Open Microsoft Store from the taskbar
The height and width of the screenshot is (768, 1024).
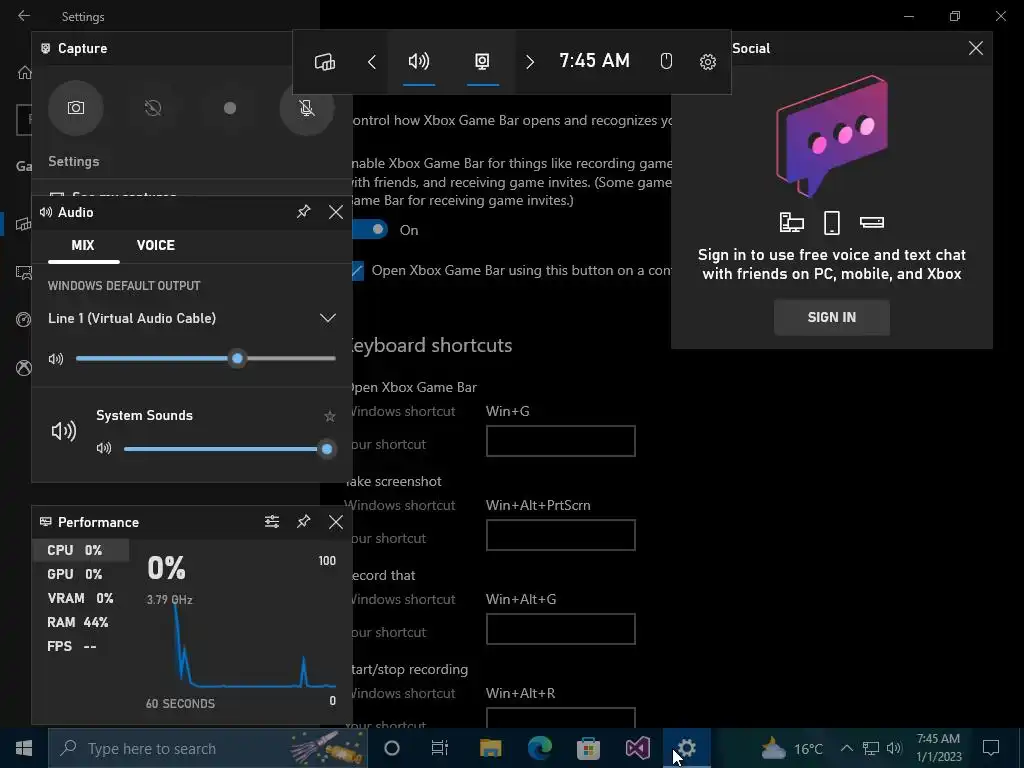(588, 748)
